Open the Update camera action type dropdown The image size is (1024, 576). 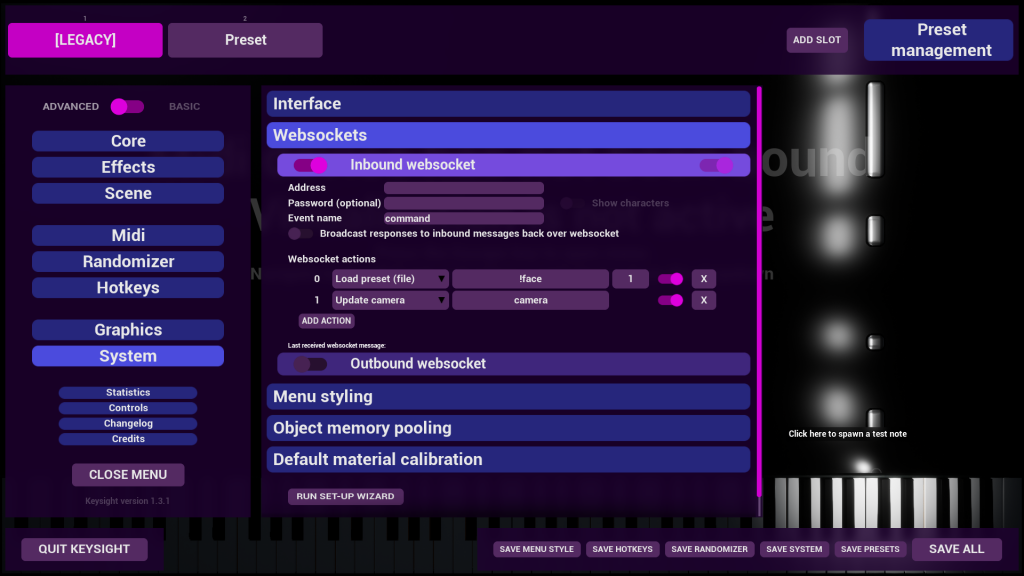pyautogui.click(x=390, y=300)
